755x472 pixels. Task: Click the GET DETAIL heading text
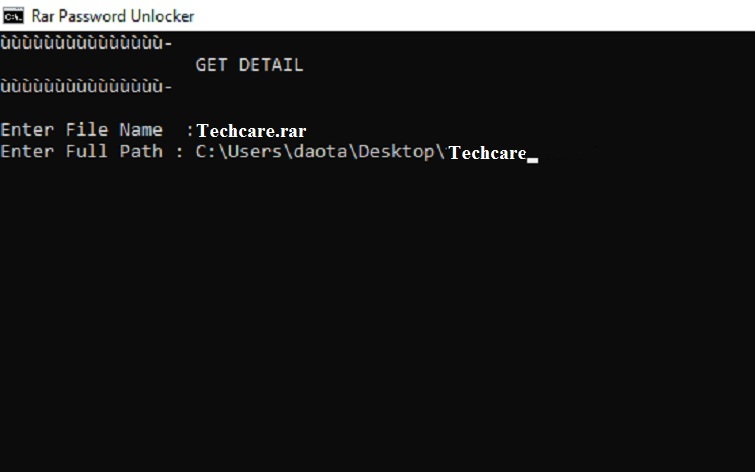click(249, 65)
